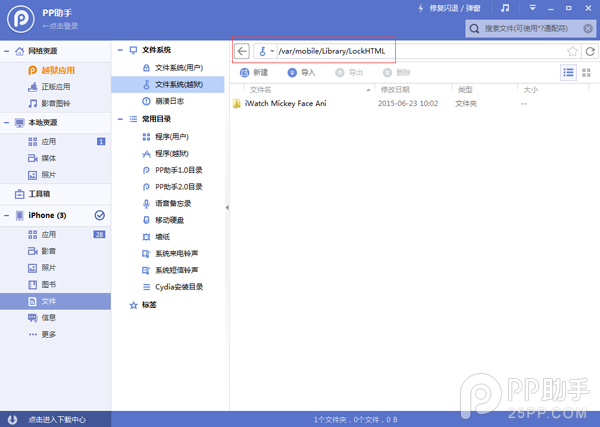The height and width of the screenshot is (427, 600).
Task: Open 移动硬盘 directory
Action: click(x=168, y=220)
